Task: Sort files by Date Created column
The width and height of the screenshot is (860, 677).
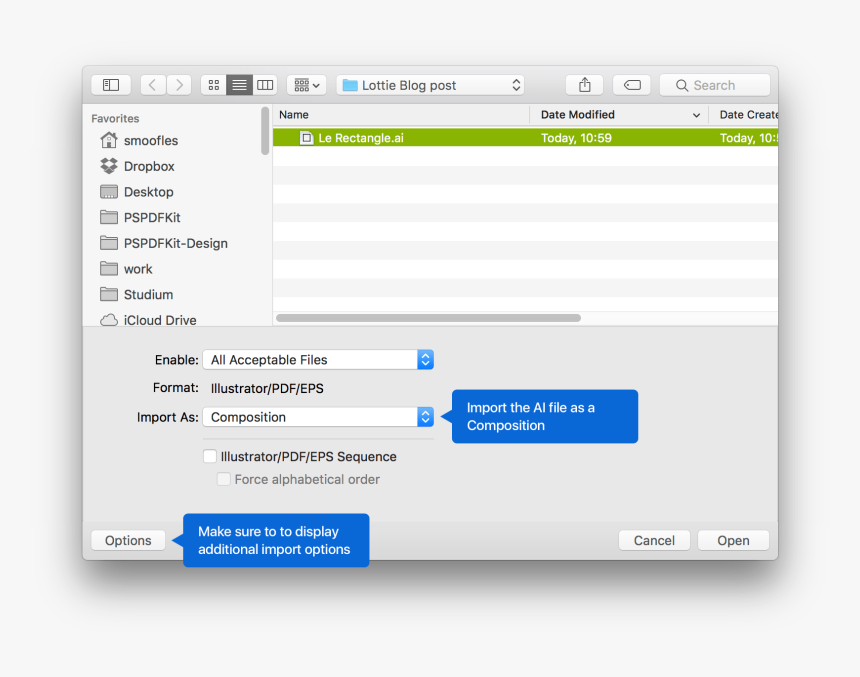Action: click(743, 115)
